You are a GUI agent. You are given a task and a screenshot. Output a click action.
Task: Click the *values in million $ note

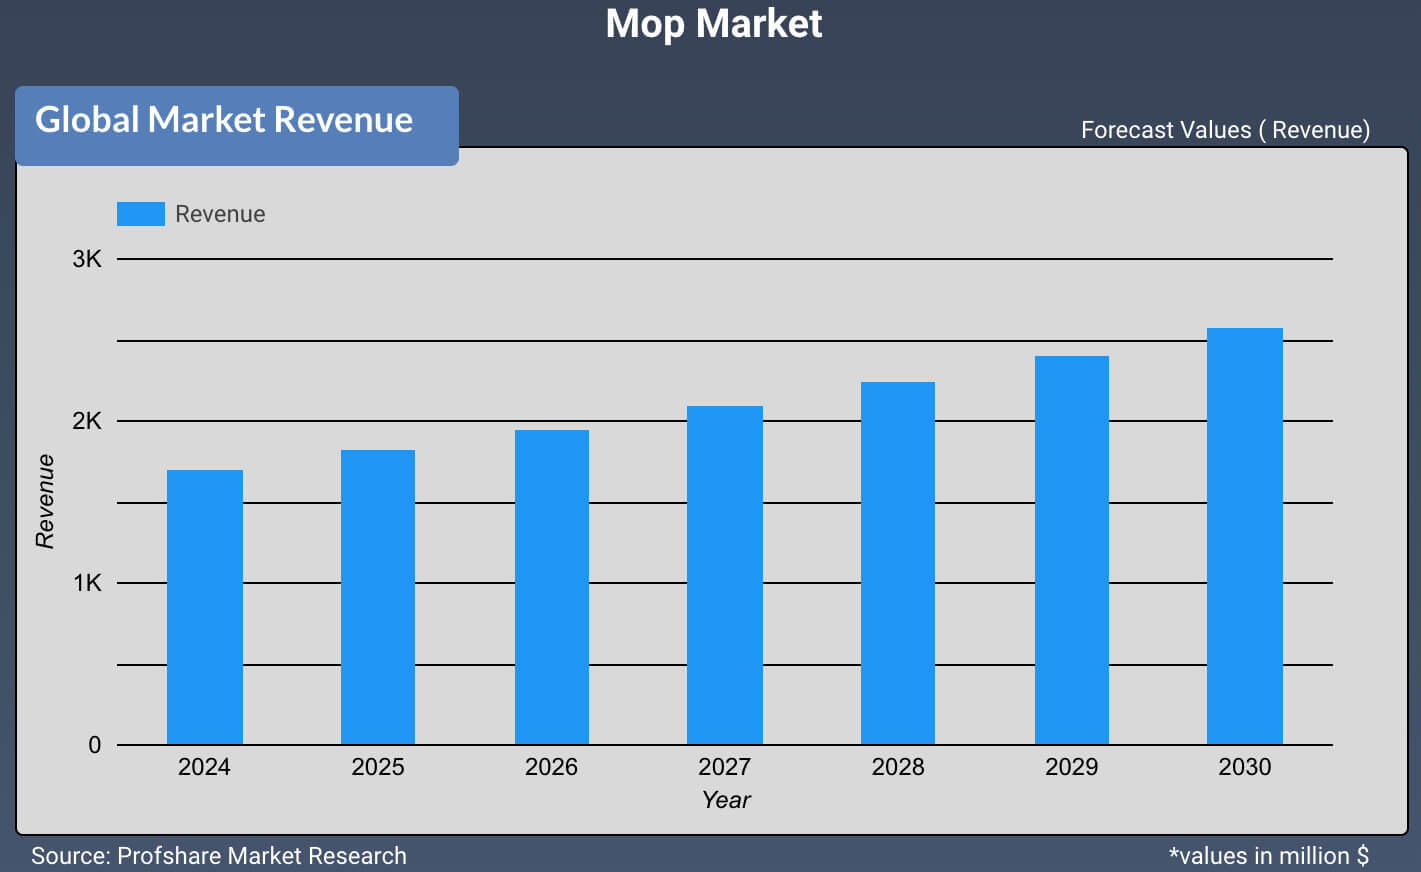tap(1269, 856)
